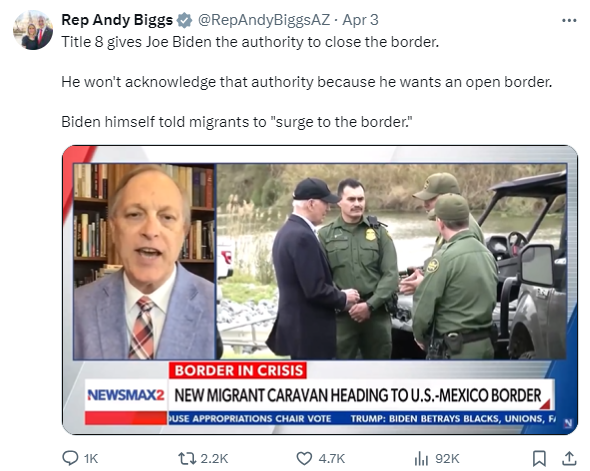The width and height of the screenshot is (590, 471).
Task: View post analytics bar chart icon
Action: [421, 459]
